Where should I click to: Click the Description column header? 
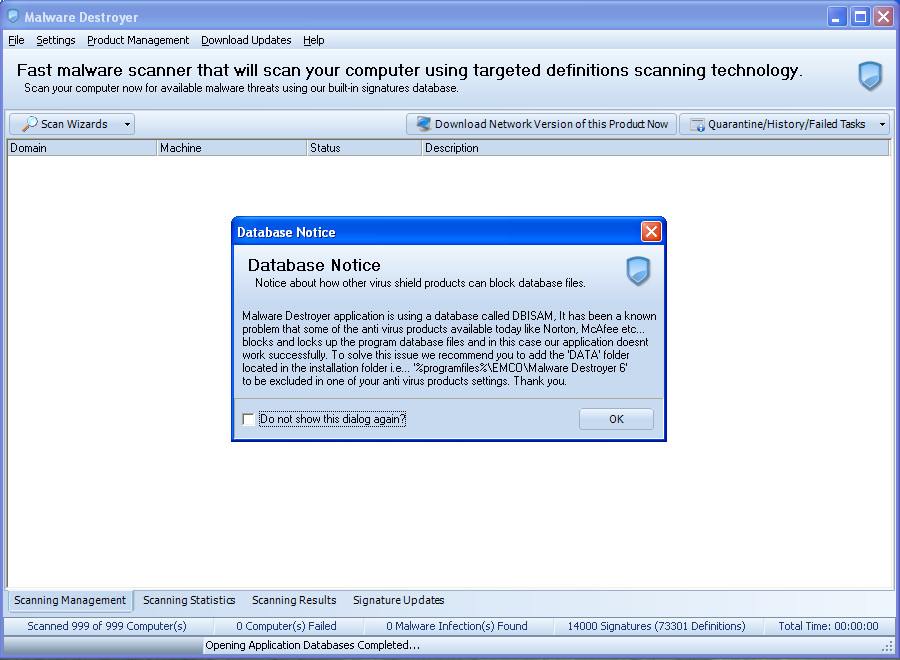pyautogui.click(x=655, y=148)
